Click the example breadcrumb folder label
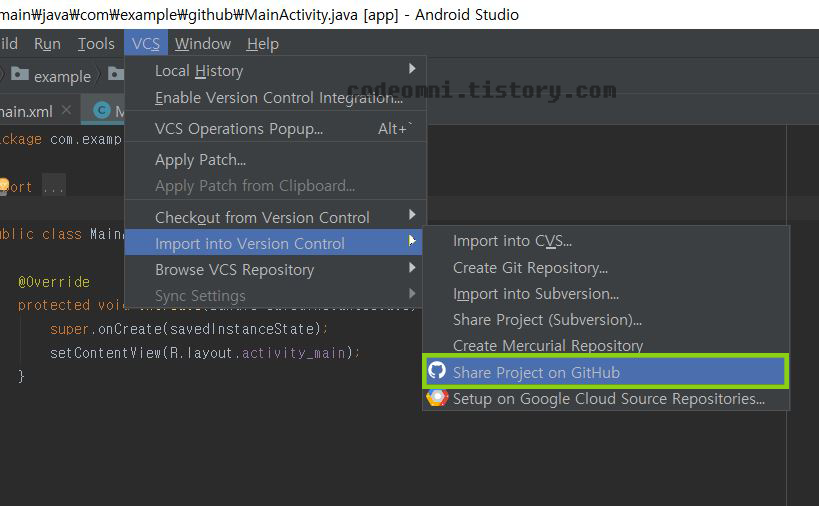 [62, 76]
